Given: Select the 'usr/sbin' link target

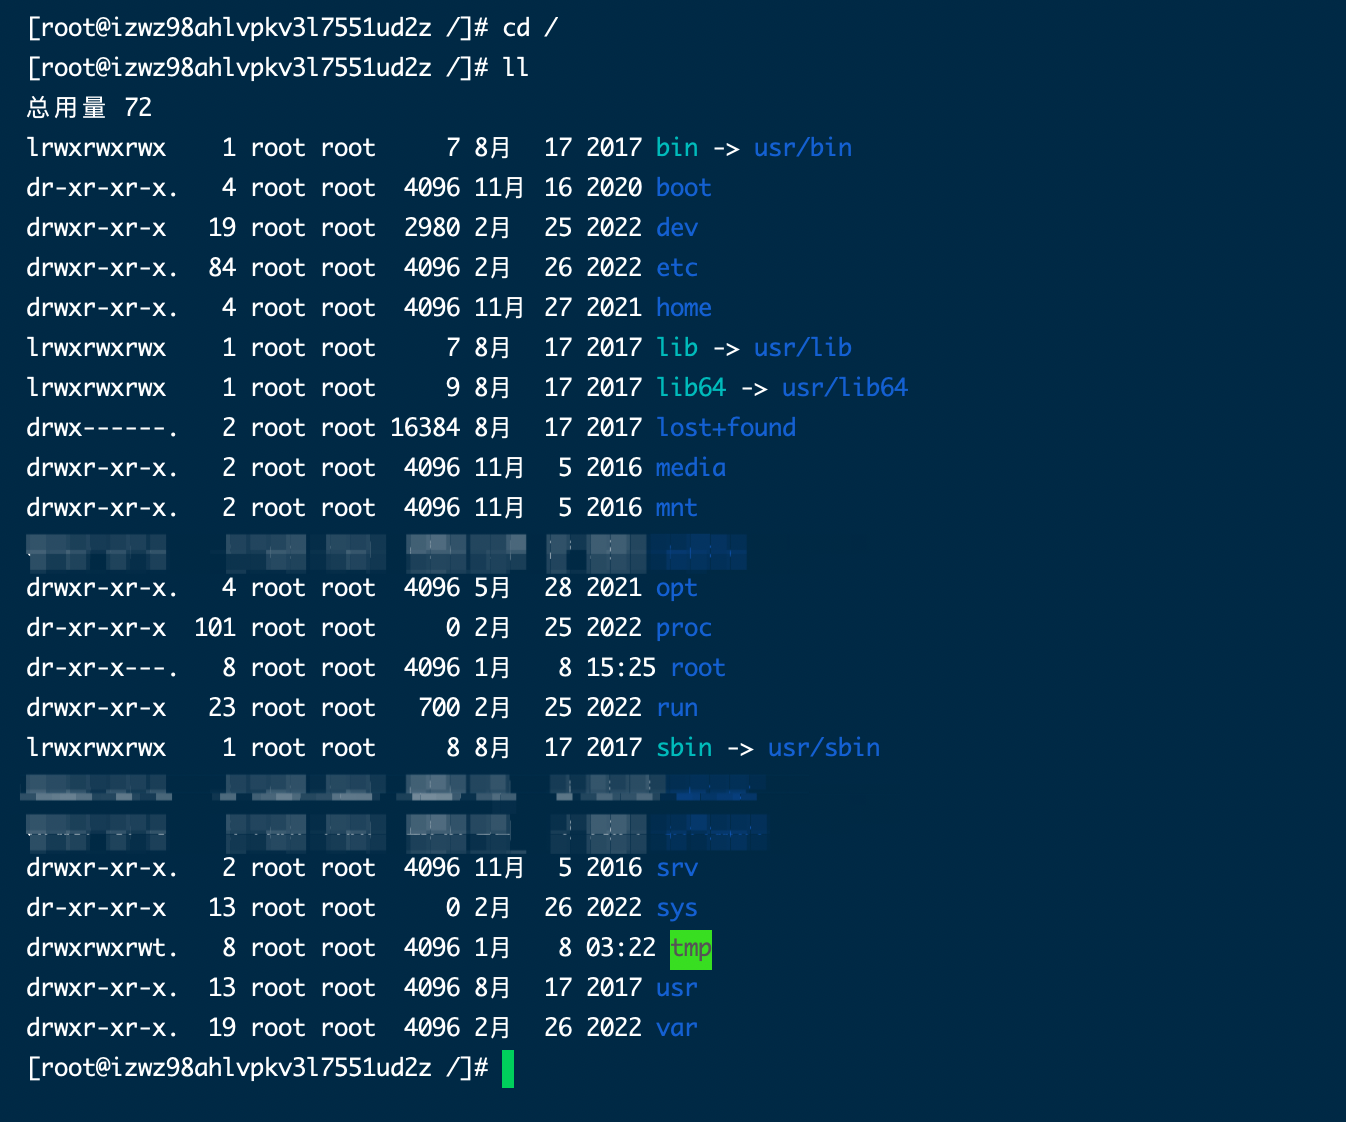Looking at the screenshot, I should pos(824,748).
